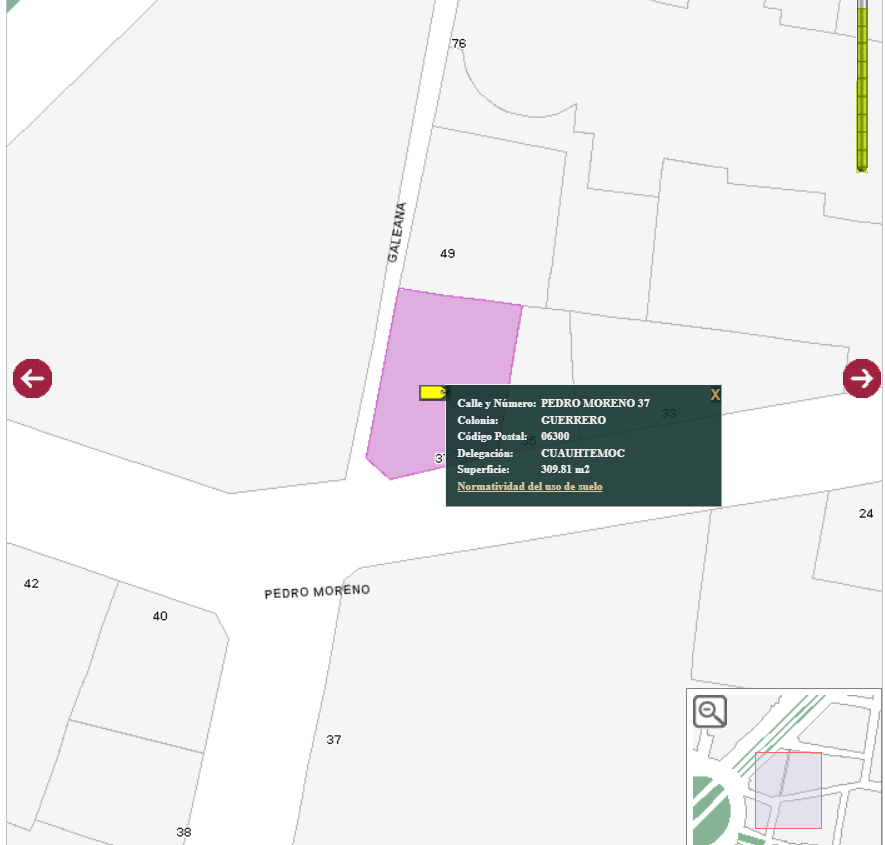The height and width of the screenshot is (845, 885).
Task: Close the parcel info popup with the X
Action: click(x=715, y=395)
